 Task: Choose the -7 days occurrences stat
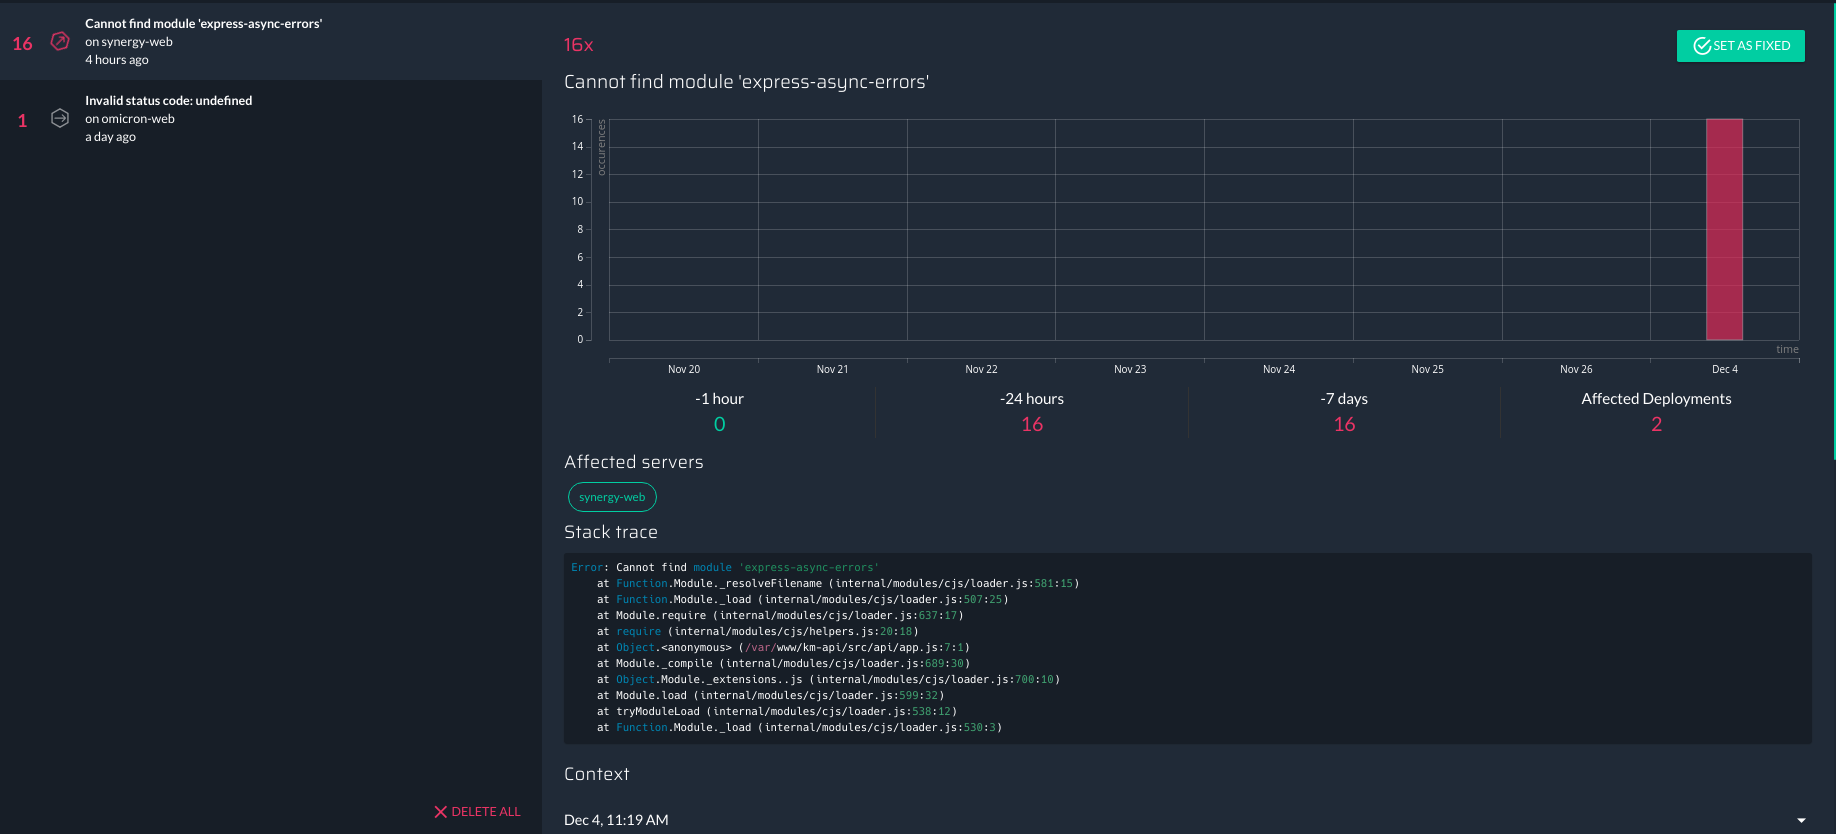click(x=1344, y=412)
